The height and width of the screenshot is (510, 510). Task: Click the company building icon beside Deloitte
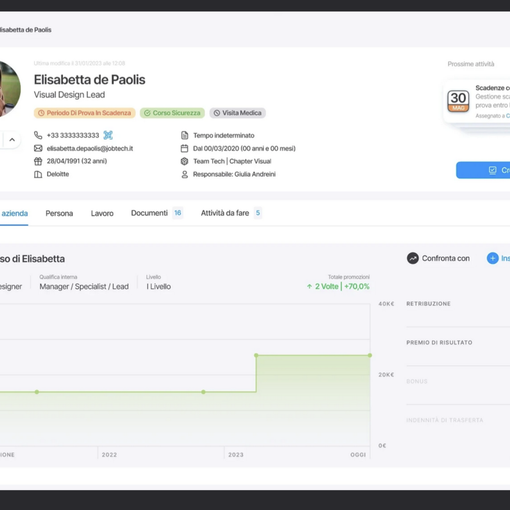pos(38,174)
